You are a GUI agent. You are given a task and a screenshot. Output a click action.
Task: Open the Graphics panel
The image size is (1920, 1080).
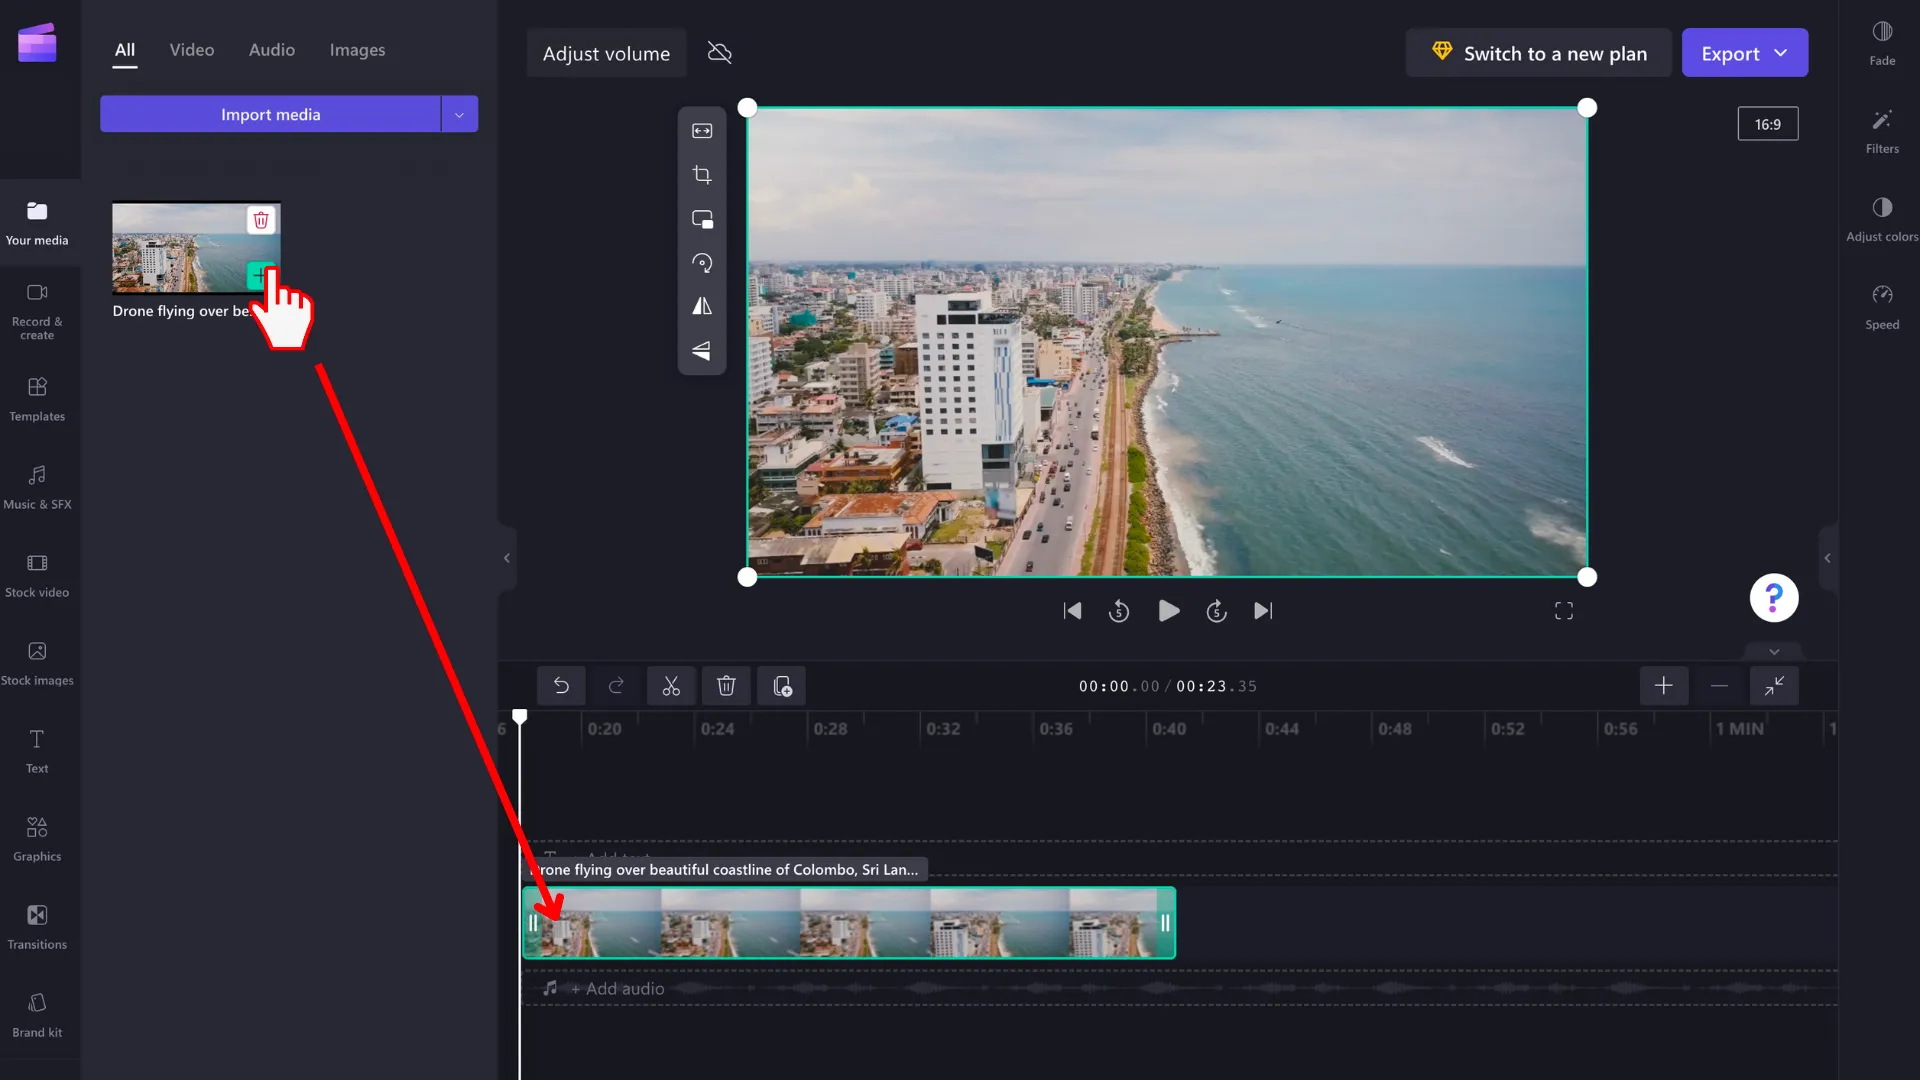pyautogui.click(x=37, y=839)
